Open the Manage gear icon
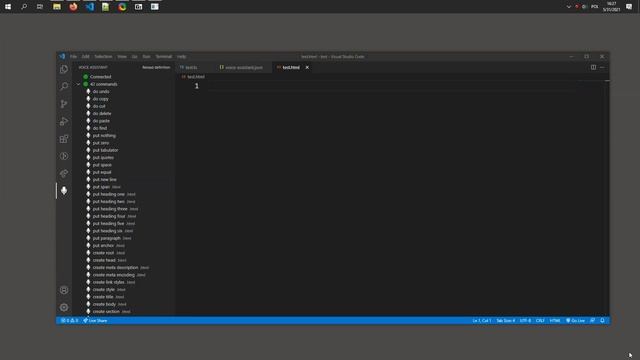Image resolution: width=640 pixels, height=360 pixels. coord(64,307)
